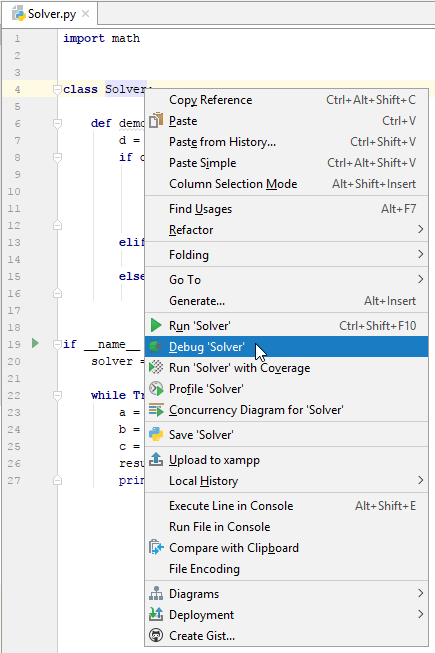Click the Debug 'Solver' bug icon
The image size is (435, 653).
(x=156, y=346)
